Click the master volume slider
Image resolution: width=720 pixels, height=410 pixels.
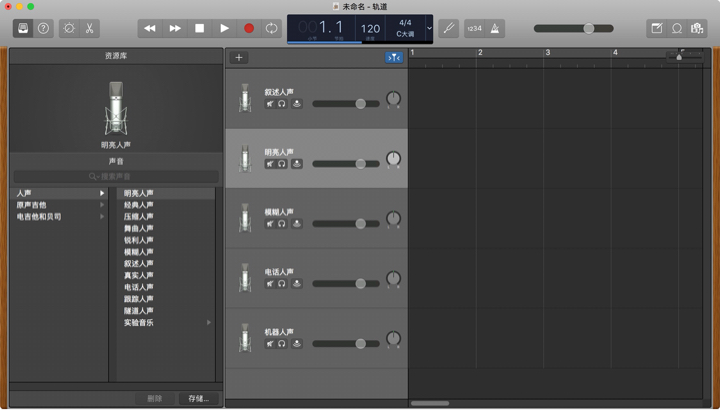point(574,28)
